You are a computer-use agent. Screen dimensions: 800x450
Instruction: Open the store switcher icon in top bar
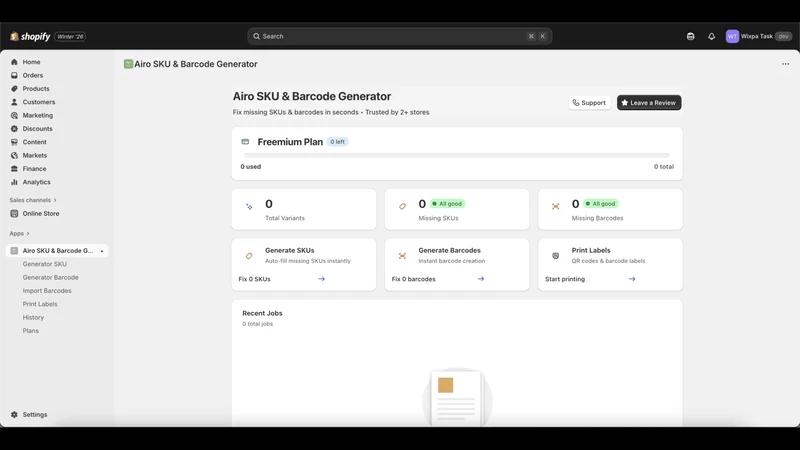(690, 36)
